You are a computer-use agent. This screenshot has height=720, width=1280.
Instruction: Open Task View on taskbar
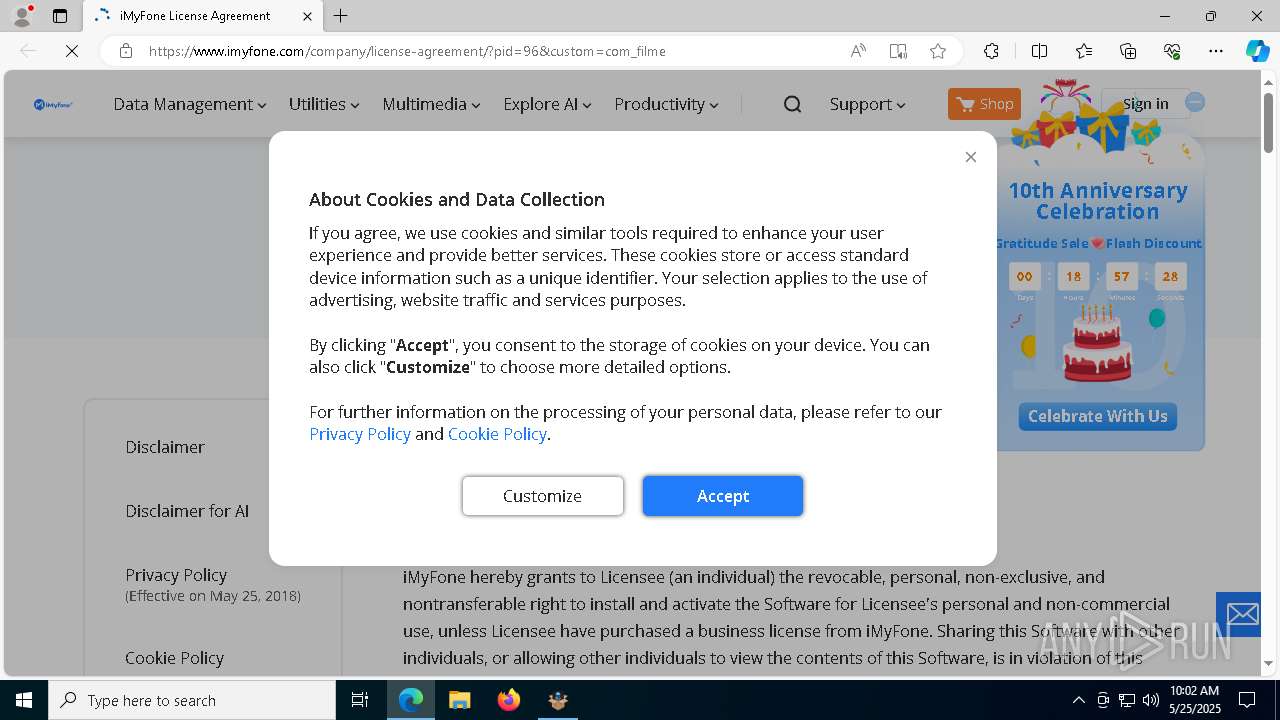360,700
